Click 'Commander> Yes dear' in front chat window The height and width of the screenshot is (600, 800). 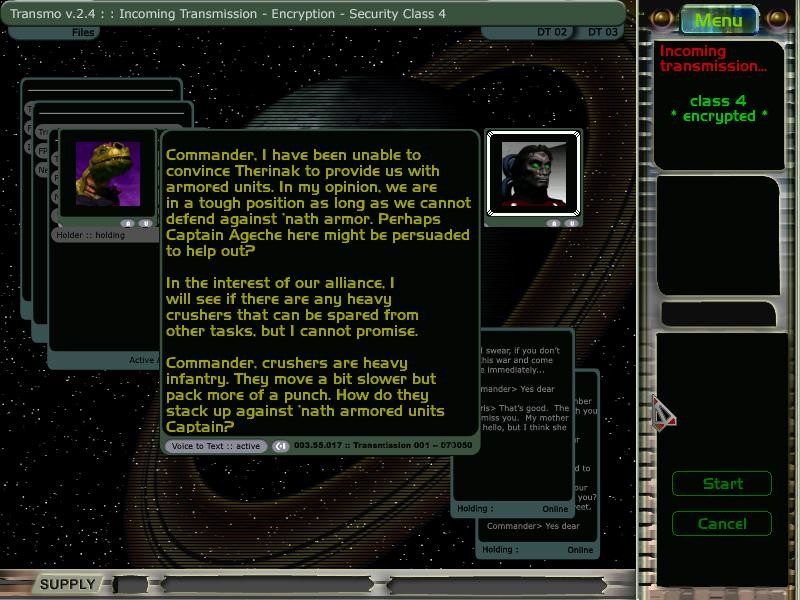pyautogui.click(x=517, y=389)
